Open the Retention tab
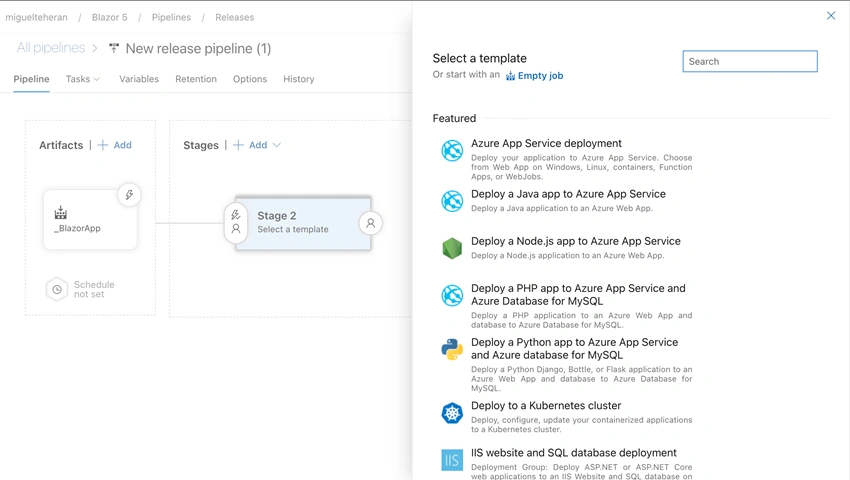This screenshot has width=850, height=480. pos(196,79)
